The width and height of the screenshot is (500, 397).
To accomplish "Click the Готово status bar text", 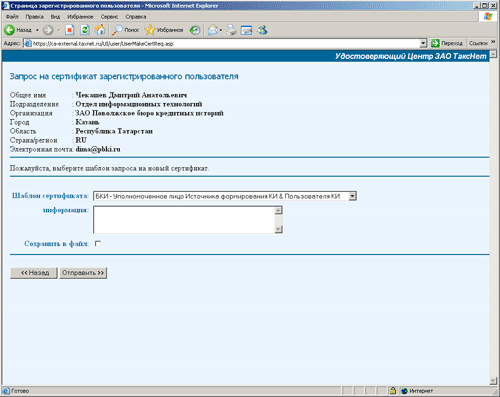I will tap(20, 391).
